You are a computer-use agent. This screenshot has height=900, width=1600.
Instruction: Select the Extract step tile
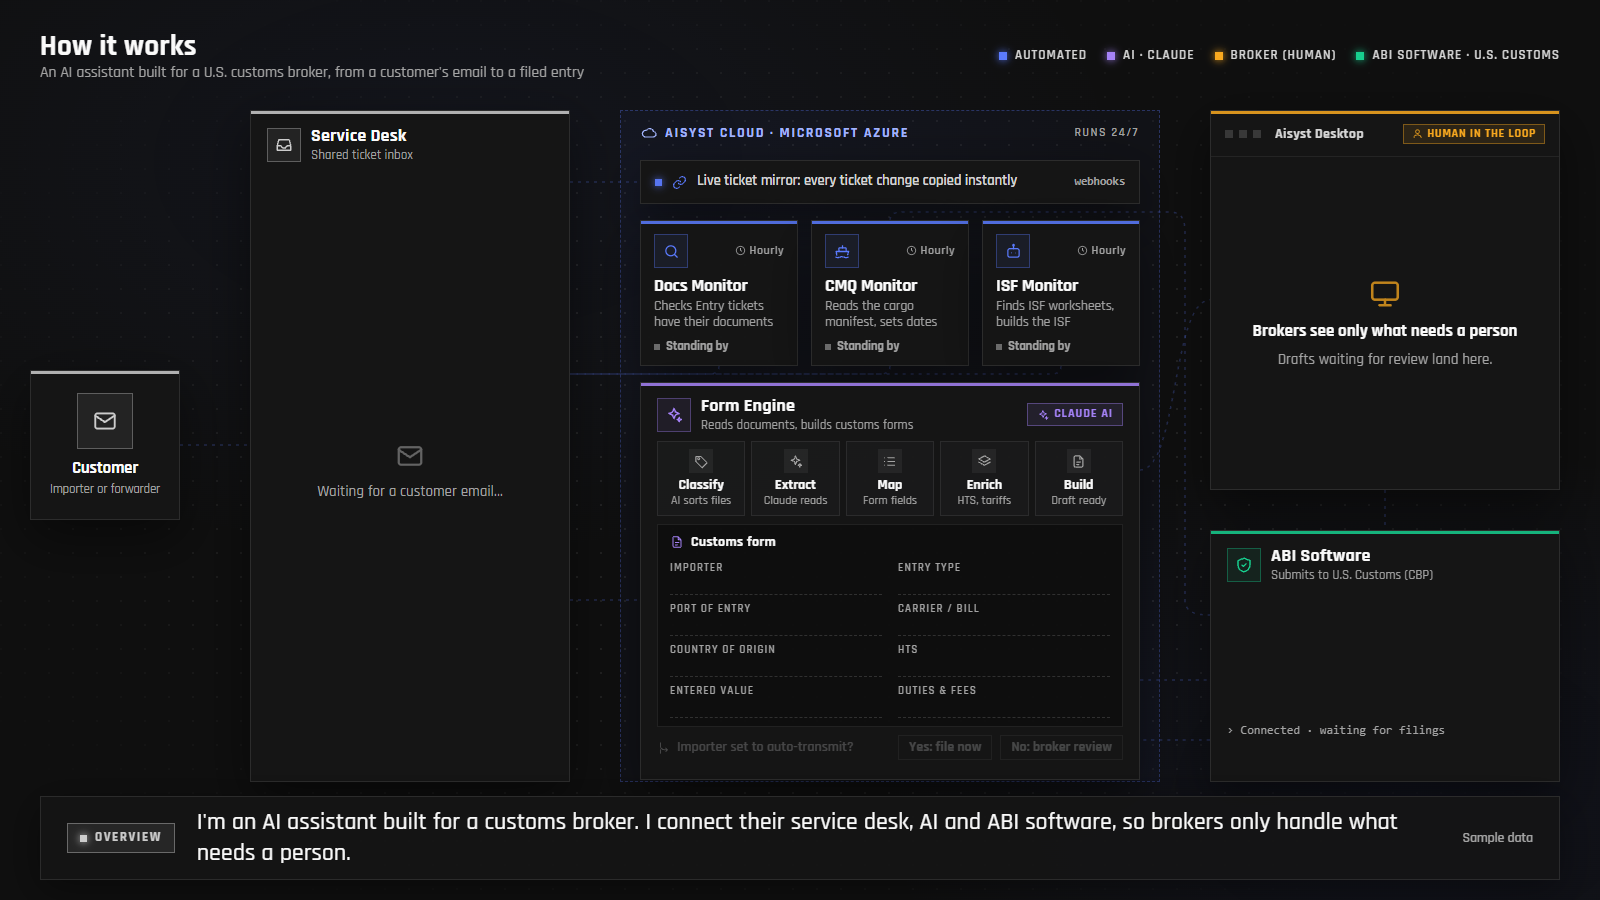click(796, 478)
